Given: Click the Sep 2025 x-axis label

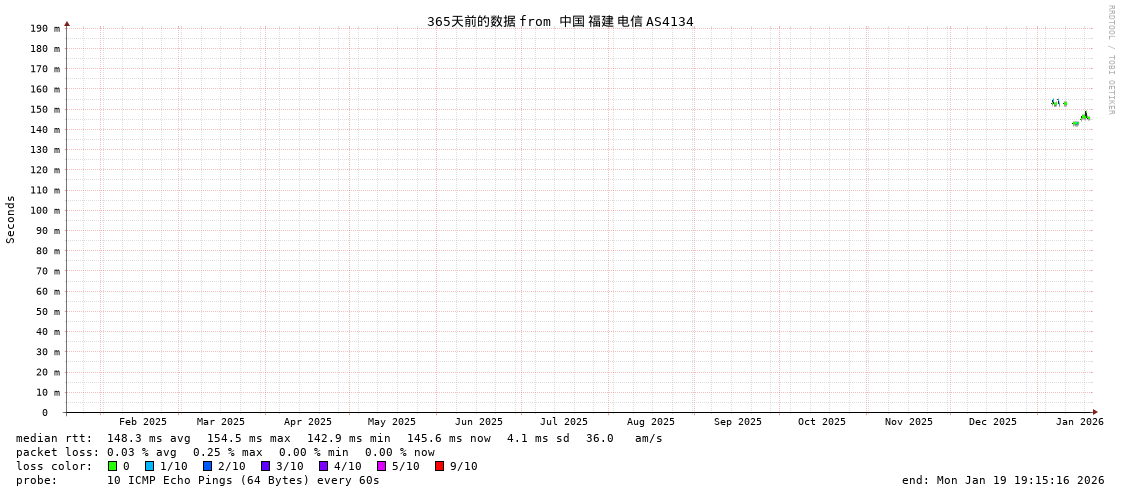Looking at the screenshot, I should click(x=737, y=422).
